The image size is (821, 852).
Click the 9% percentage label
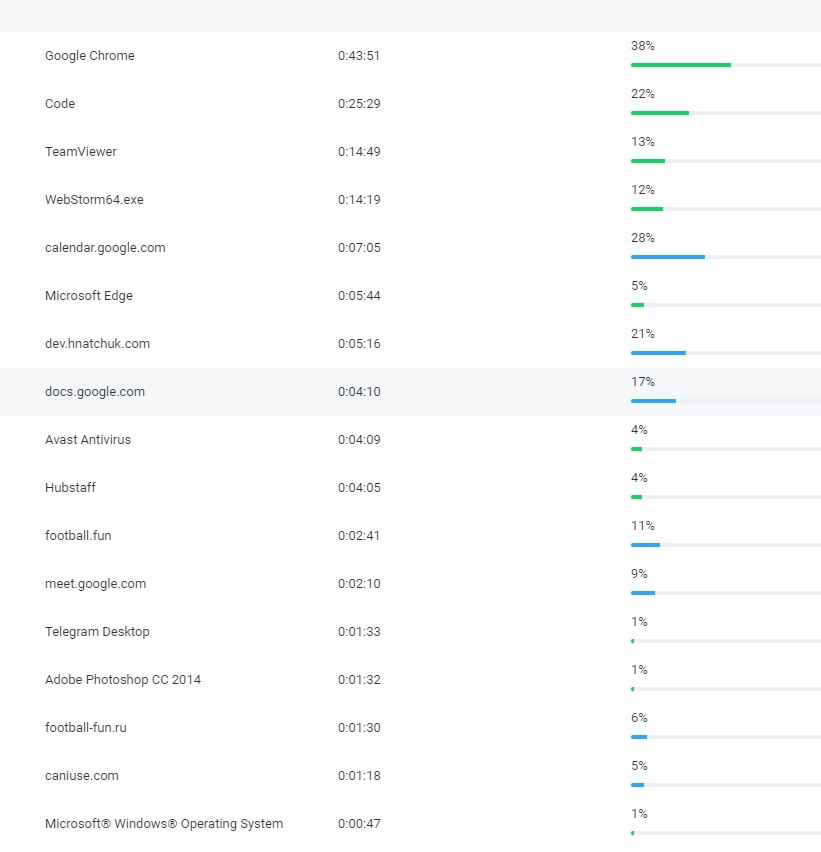pyautogui.click(x=639, y=574)
